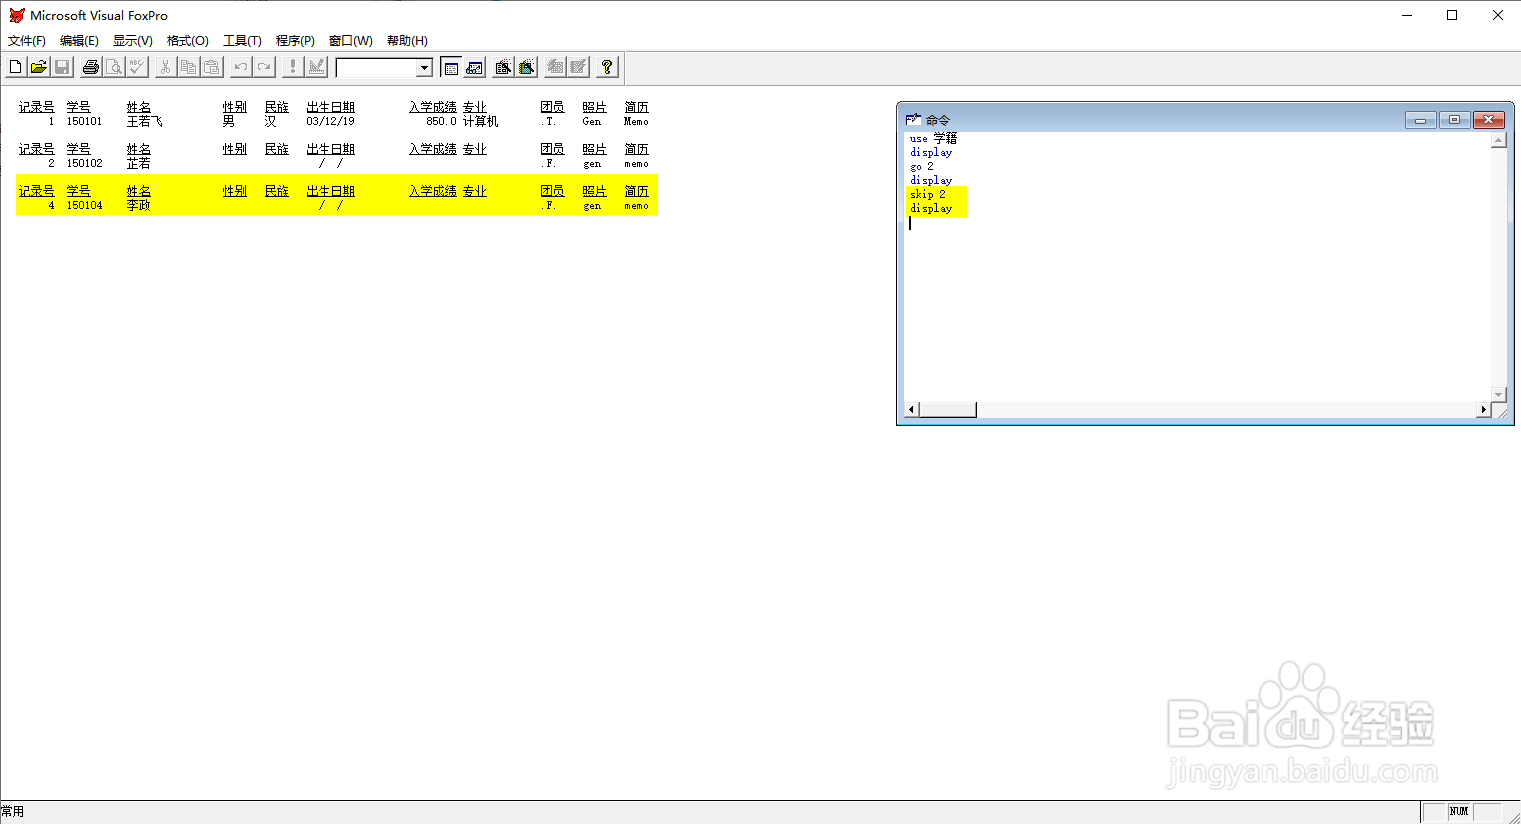The height and width of the screenshot is (824, 1521).
Task: Click the command window vertical scroll up arrow
Action: [1498, 140]
